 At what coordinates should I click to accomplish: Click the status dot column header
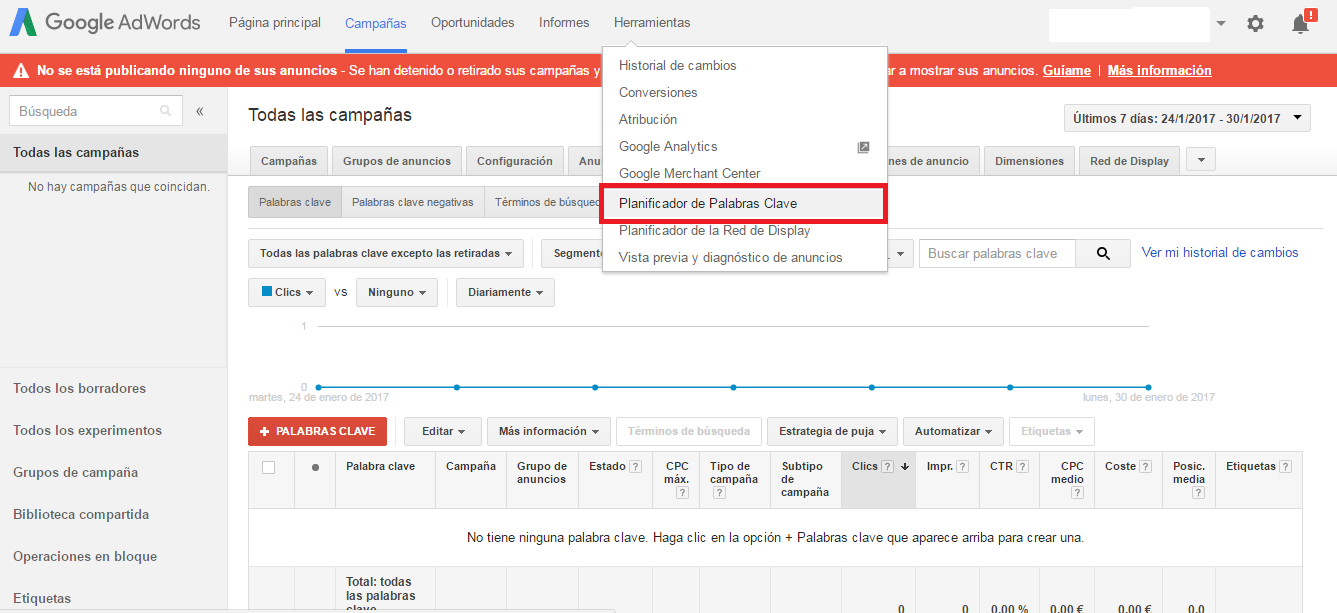pyautogui.click(x=315, y=467)
